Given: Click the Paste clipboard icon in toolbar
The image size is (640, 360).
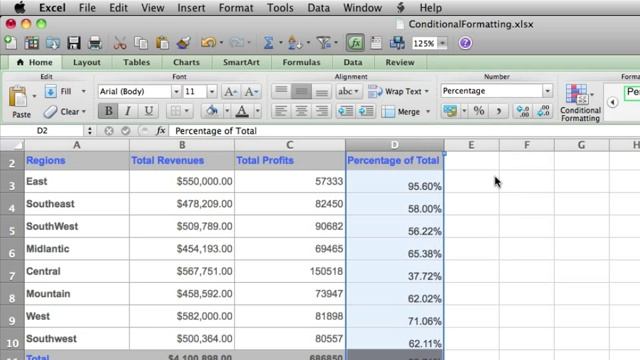Looking at the screenshot, I should 162,43.
